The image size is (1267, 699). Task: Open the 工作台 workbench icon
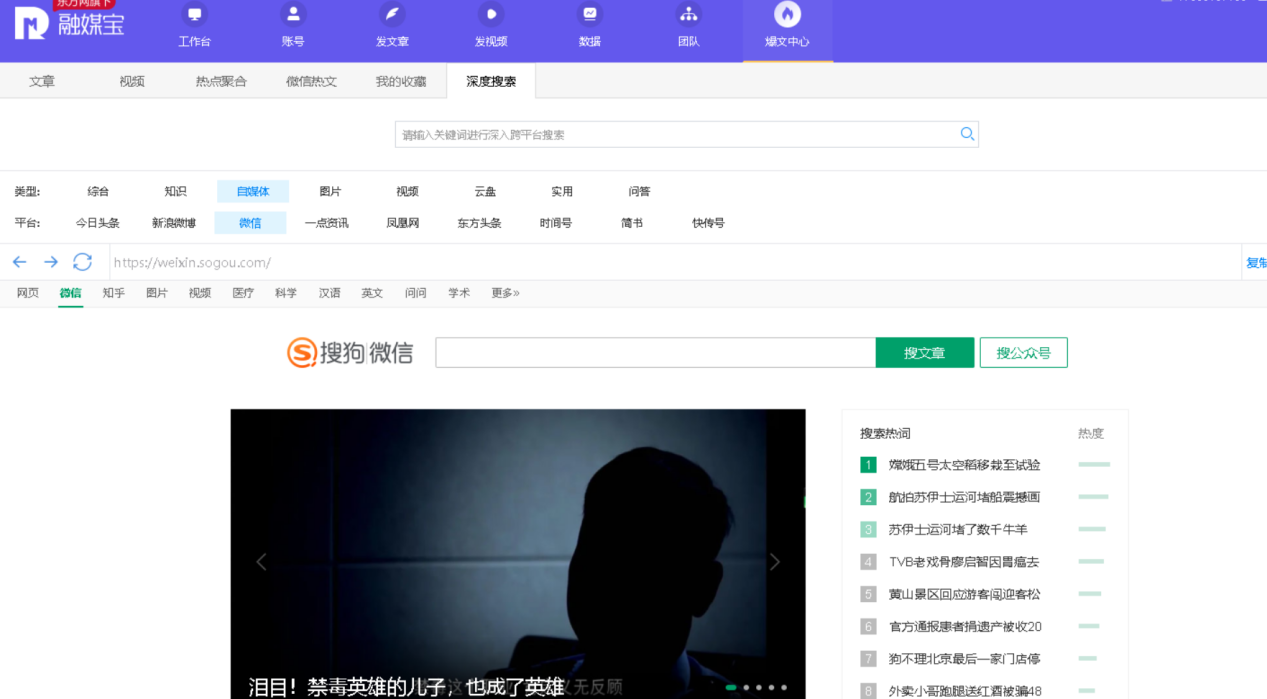click(195, 14)
